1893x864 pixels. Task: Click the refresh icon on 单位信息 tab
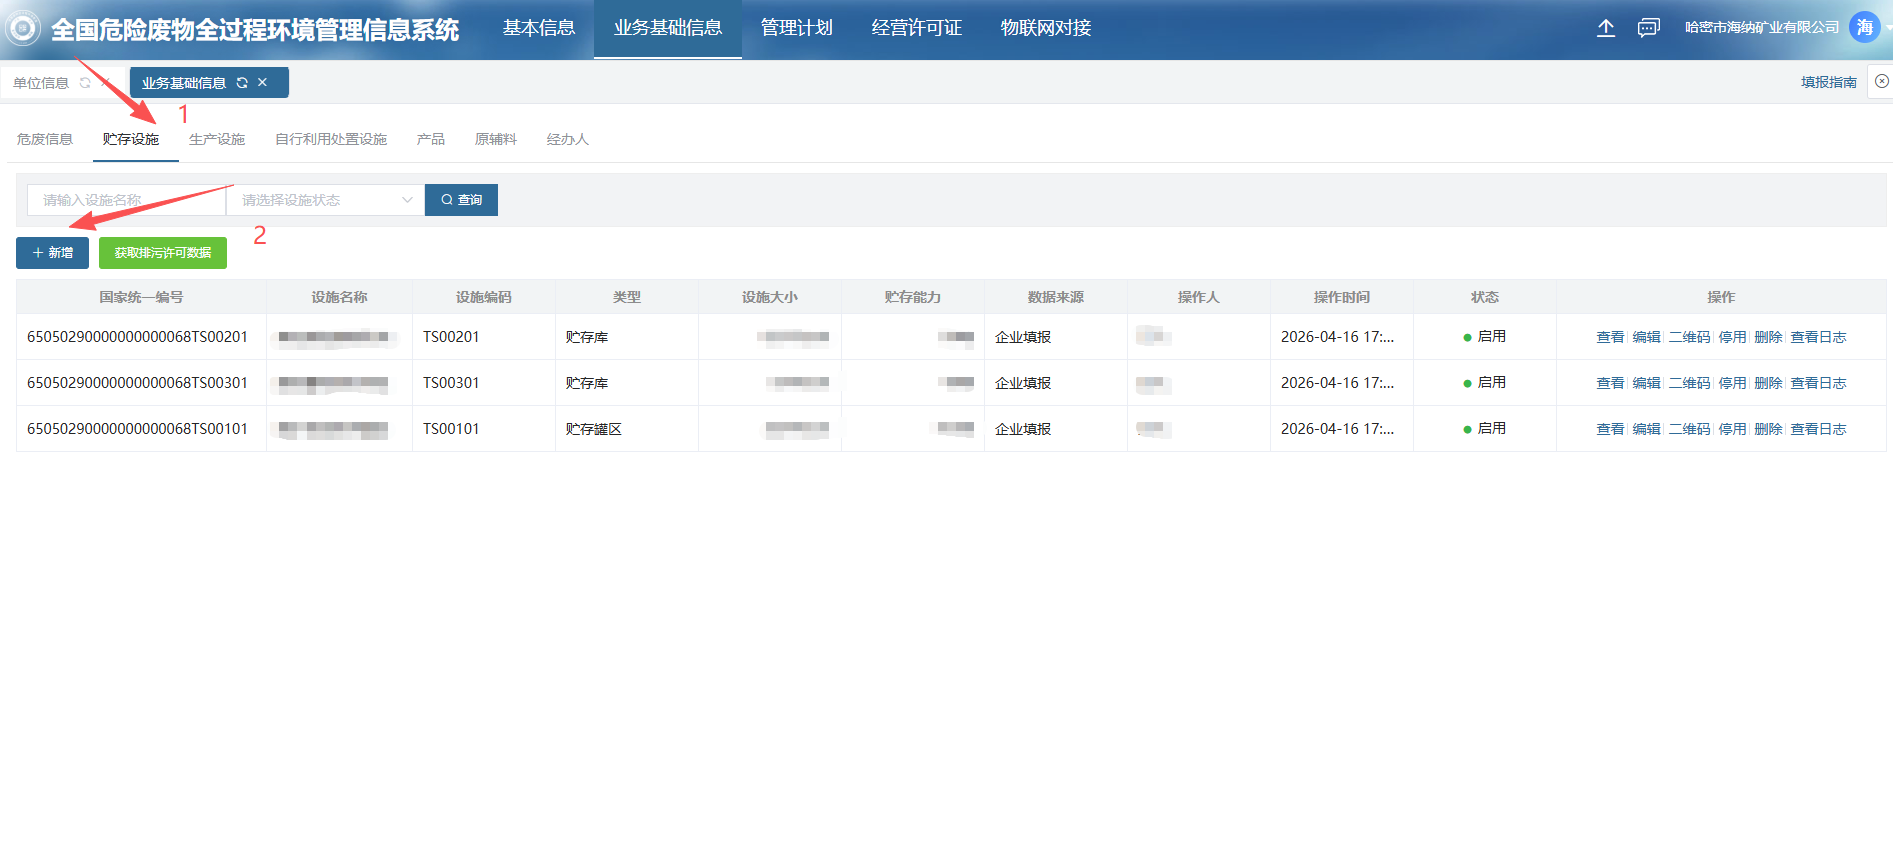click(x=85, y=83)
